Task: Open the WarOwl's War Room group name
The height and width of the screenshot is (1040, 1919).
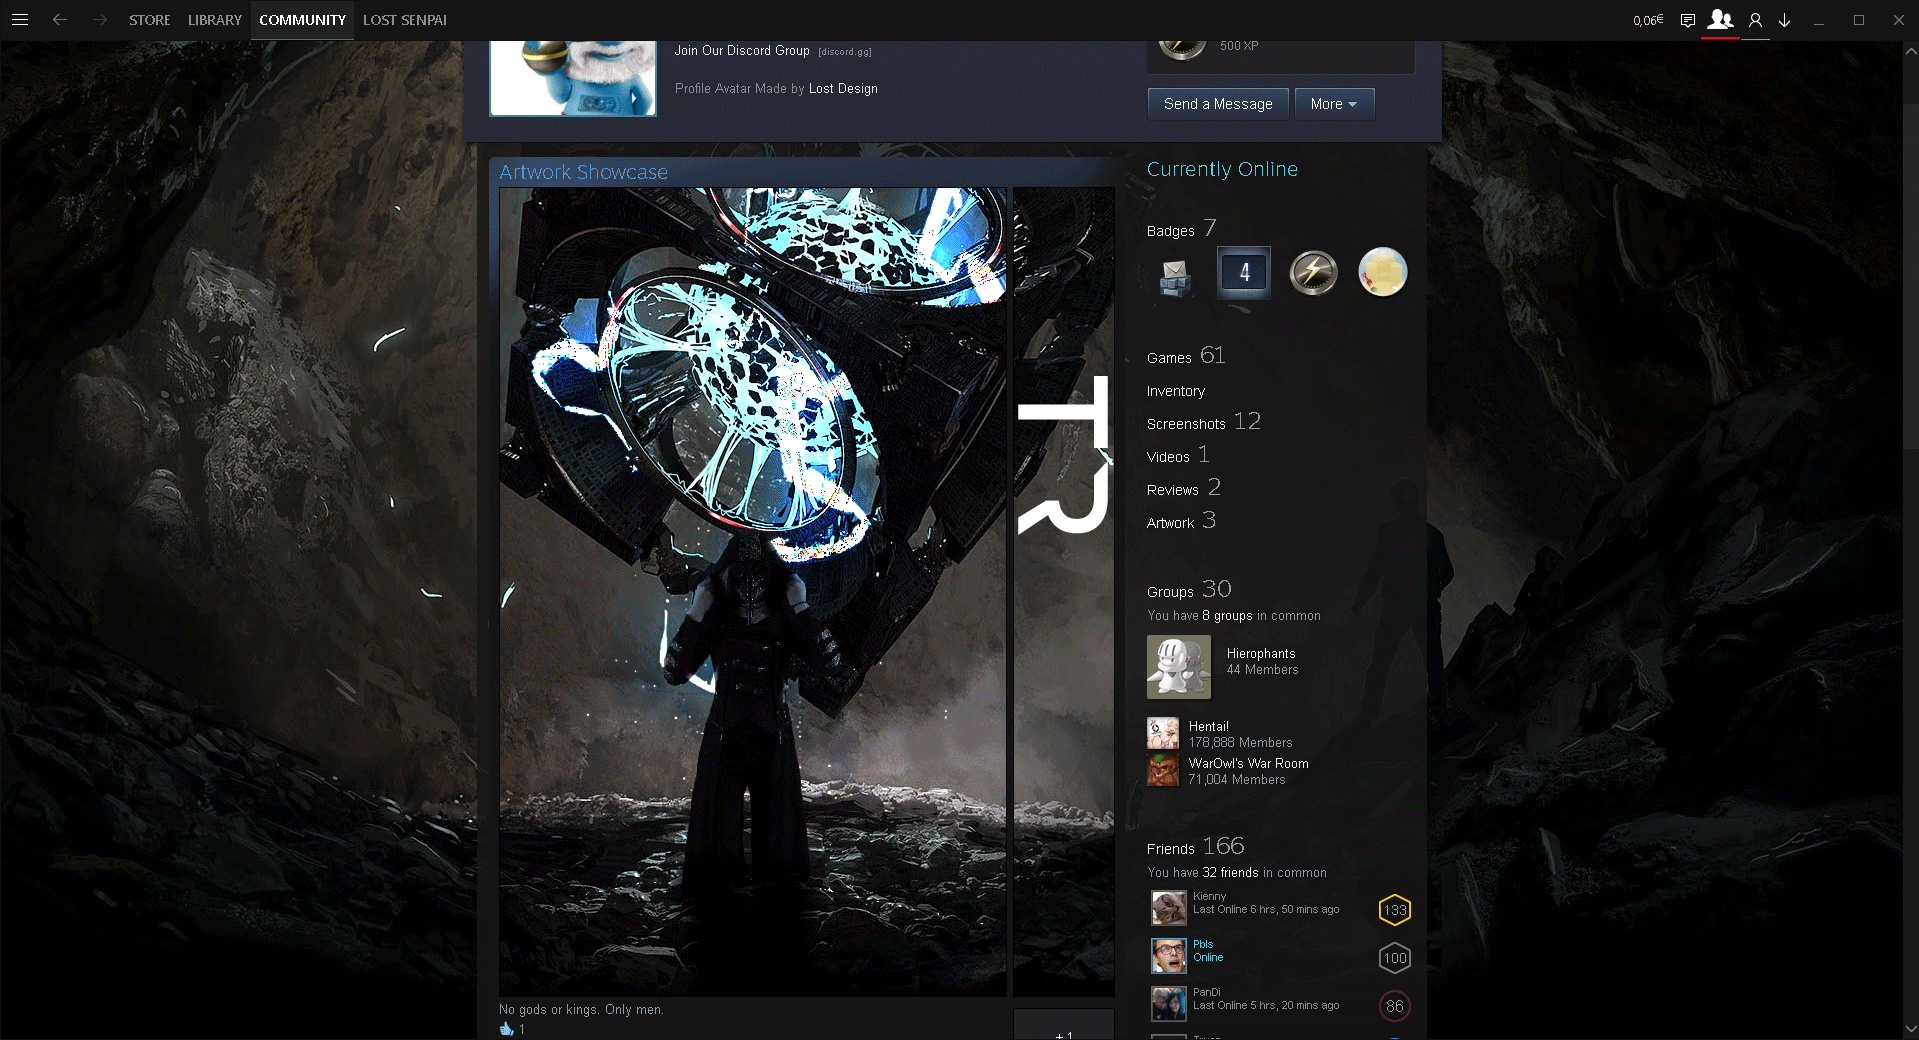Action: pyautogui.click(x=1249, y=764)
